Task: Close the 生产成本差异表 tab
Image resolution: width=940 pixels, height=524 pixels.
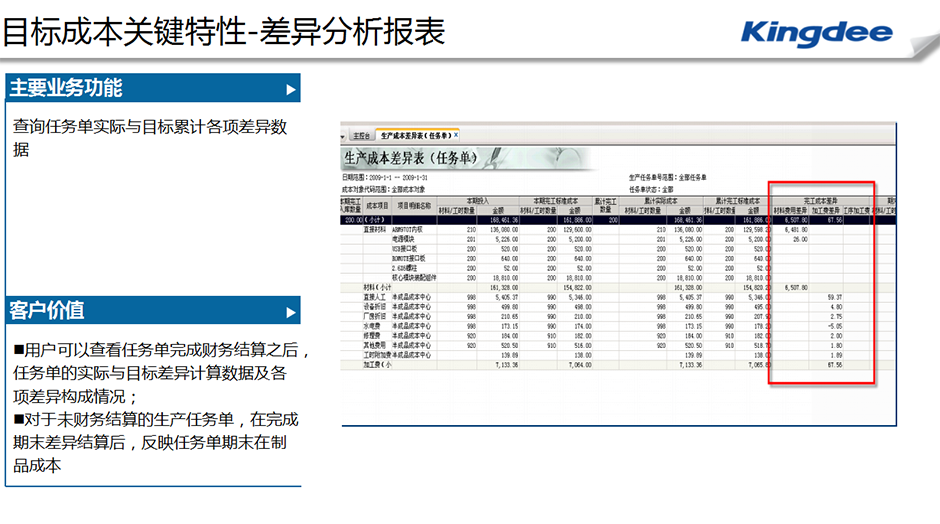Action: pos(456,135)
